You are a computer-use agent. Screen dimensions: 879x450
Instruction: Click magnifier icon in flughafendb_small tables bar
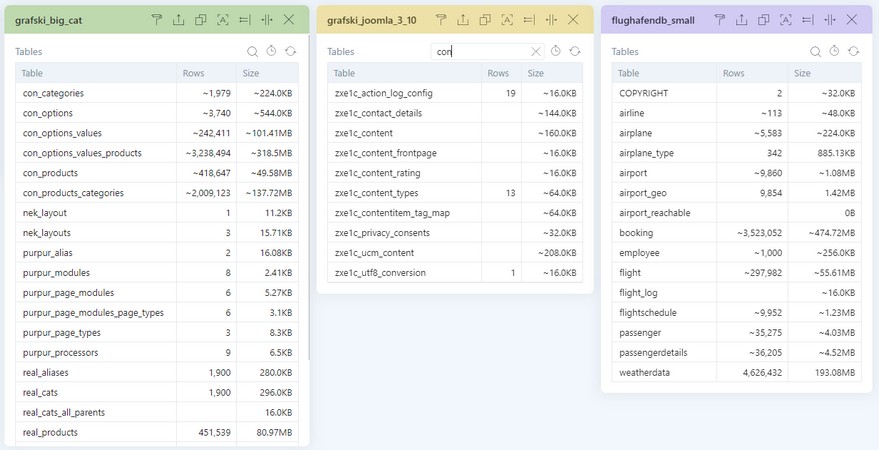[816, 51]
